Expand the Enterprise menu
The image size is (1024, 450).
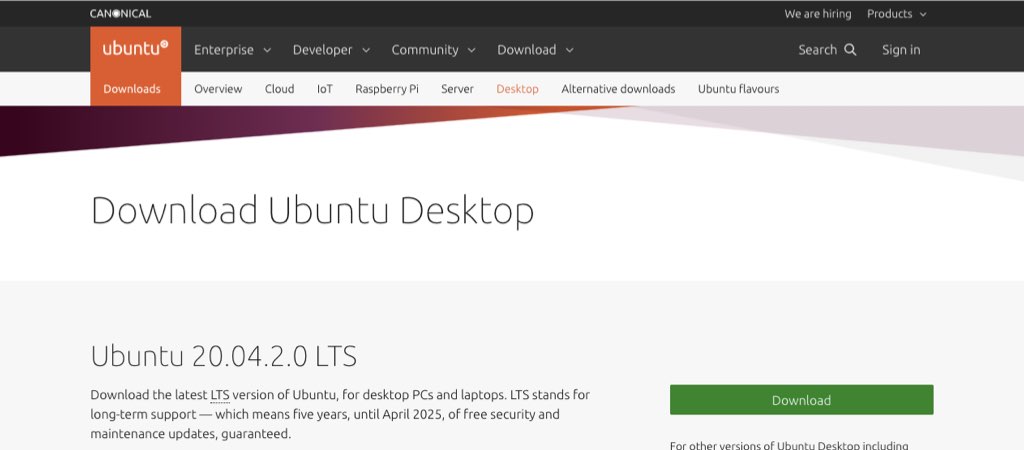point(232,50)
